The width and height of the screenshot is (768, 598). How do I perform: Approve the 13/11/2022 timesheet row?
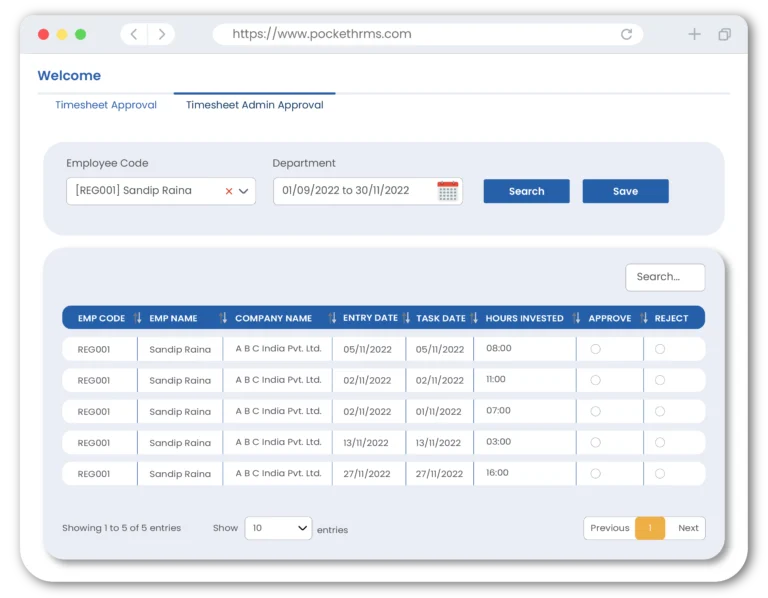click(x=596, y=442)
